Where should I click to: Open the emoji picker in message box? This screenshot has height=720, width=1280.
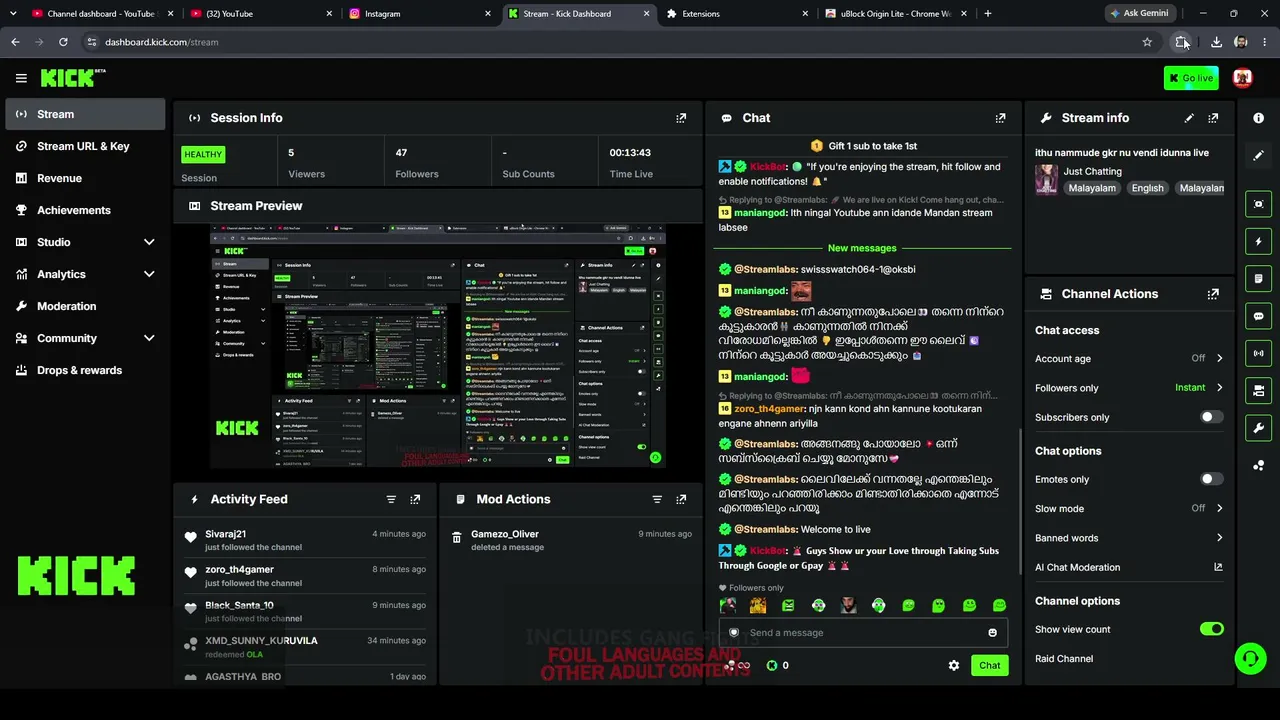point(992,633)
